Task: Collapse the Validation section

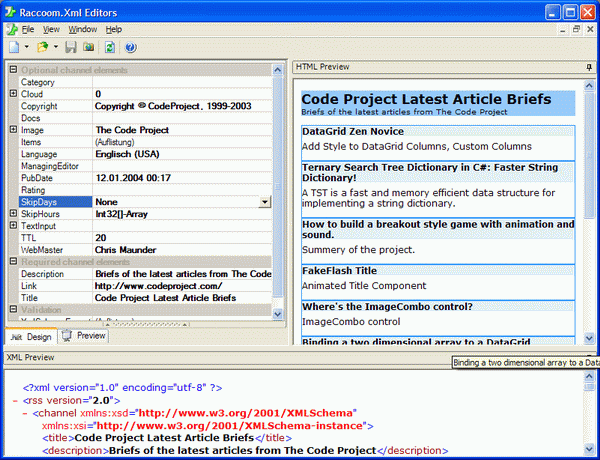Action: click(13, 309)
